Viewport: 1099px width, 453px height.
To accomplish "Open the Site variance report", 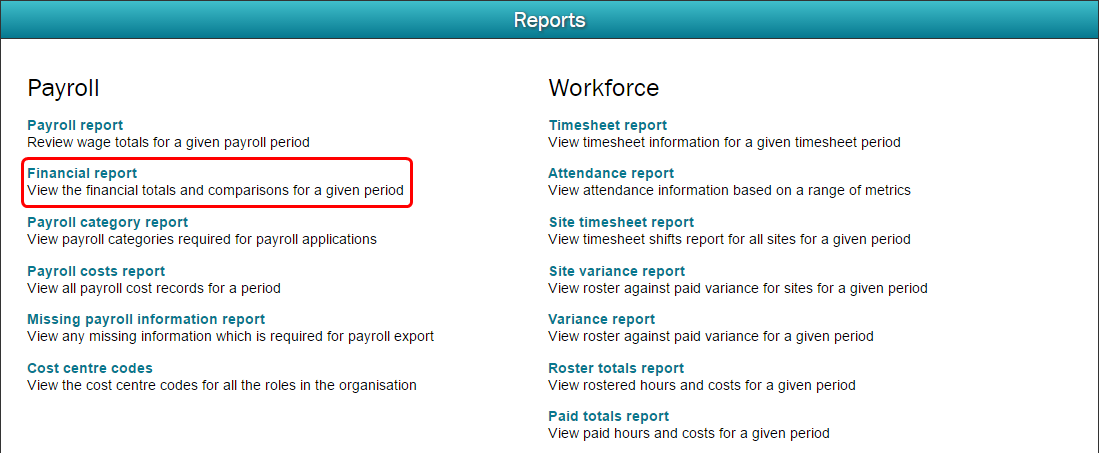I will coord(617,271).
